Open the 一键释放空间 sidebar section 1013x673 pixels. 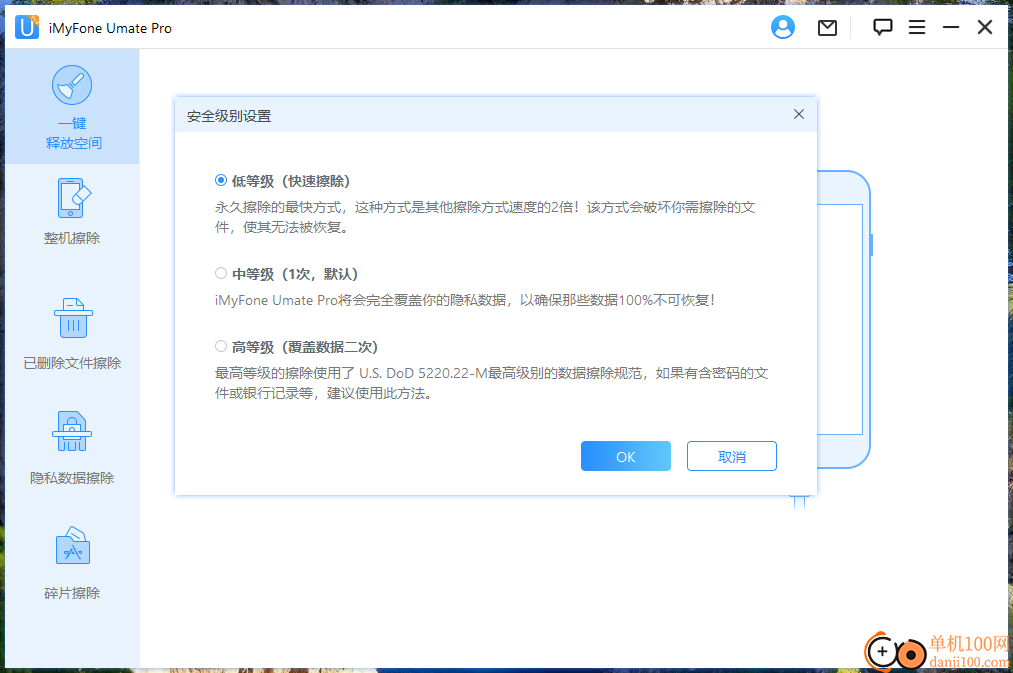coord(72,107)
